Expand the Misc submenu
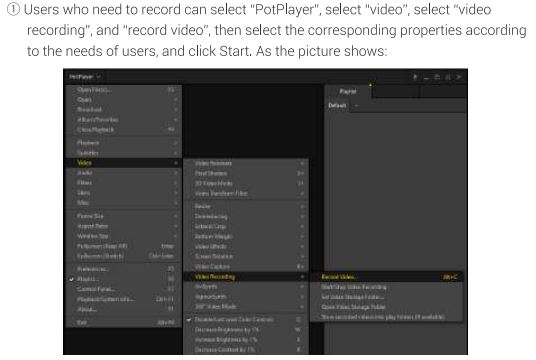 point(124,202)
